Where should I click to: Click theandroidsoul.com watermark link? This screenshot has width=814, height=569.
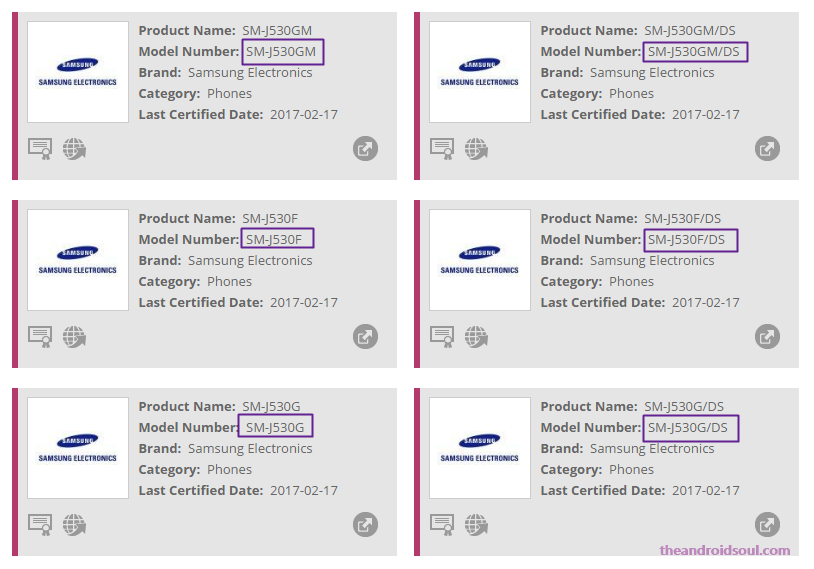coord(725,550)
